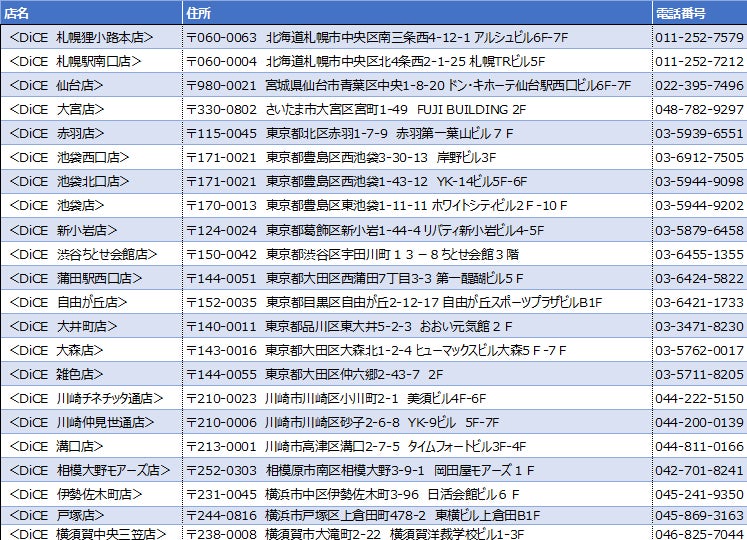Select address cell 〒115-0045 東京都北区赤羽

[417, 133]
